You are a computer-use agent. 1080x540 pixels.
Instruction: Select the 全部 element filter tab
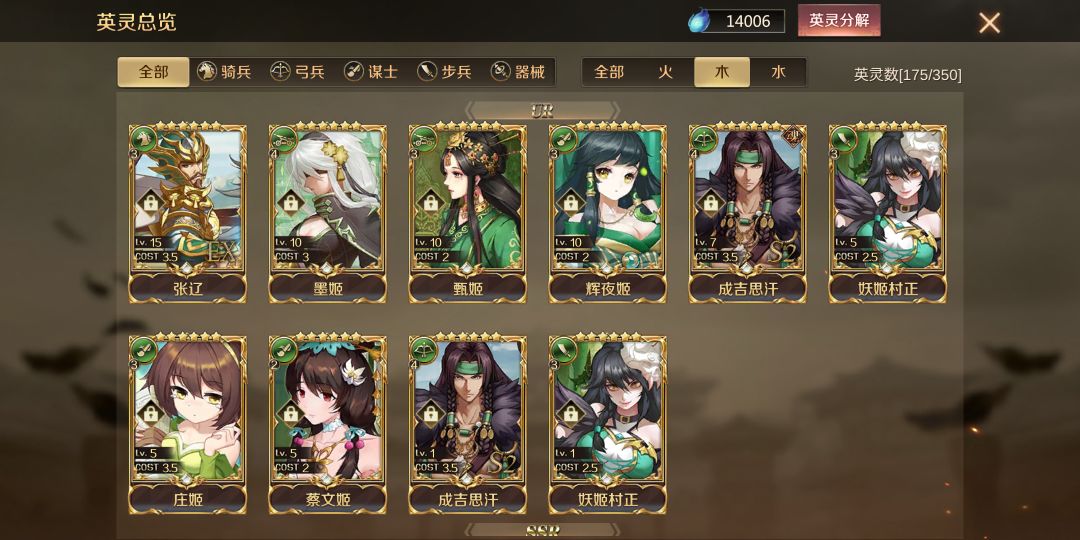click(610, 72)
